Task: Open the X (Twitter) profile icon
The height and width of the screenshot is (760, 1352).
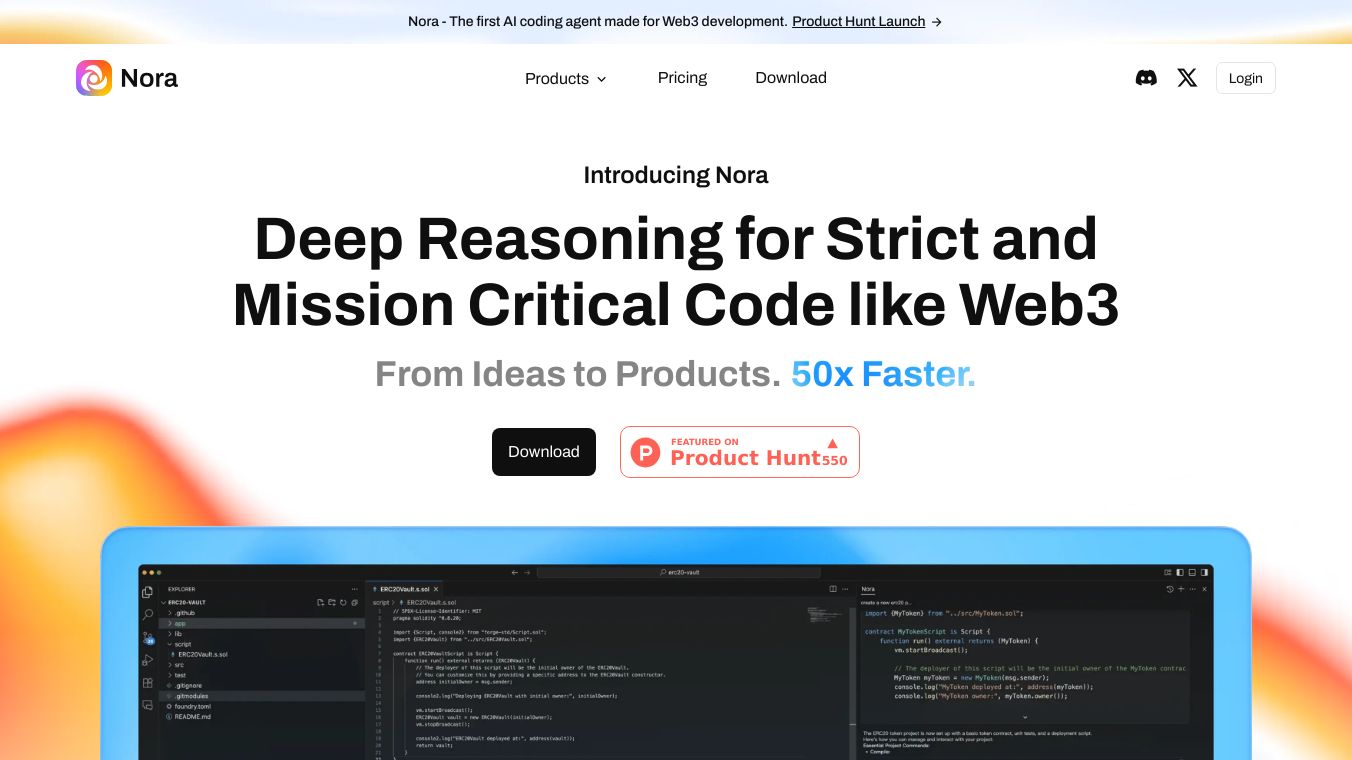Action: (1187, 78)
